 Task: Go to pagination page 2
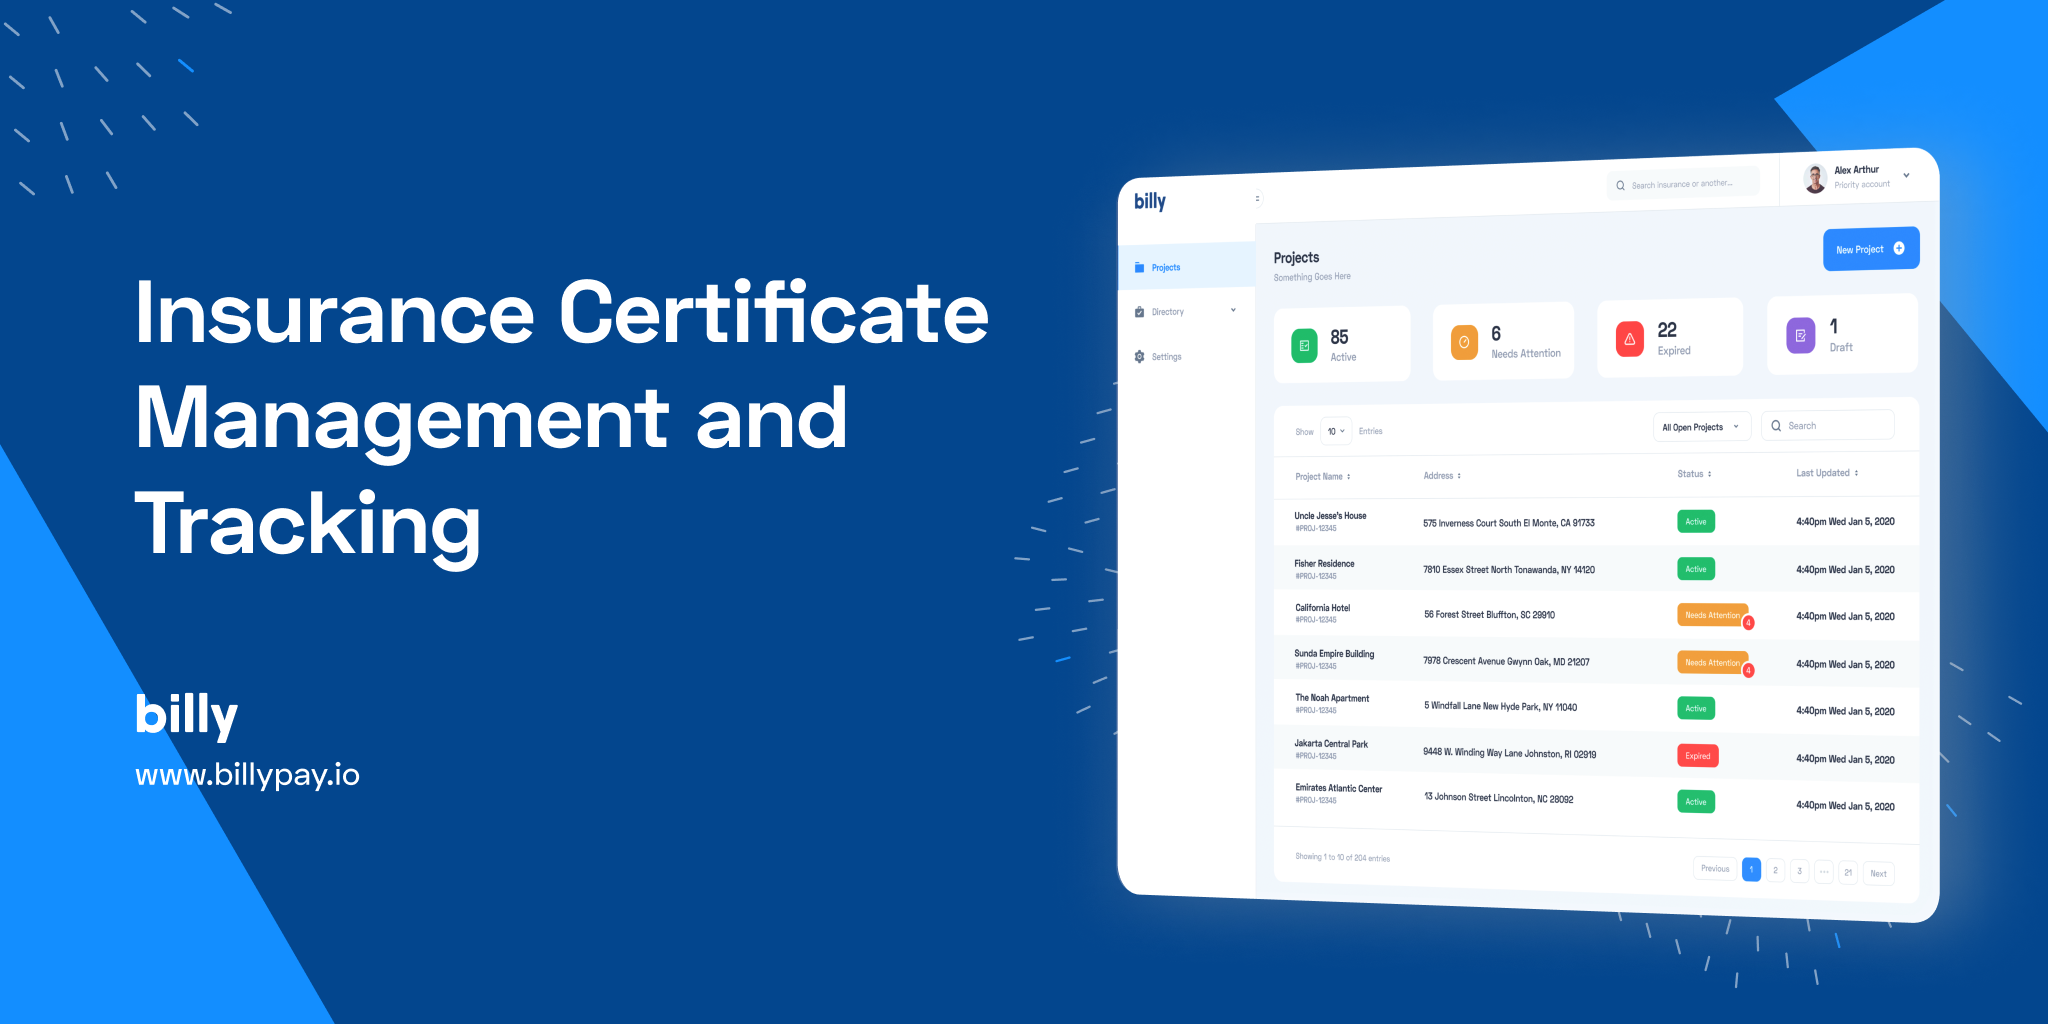tap(1775, 870)
